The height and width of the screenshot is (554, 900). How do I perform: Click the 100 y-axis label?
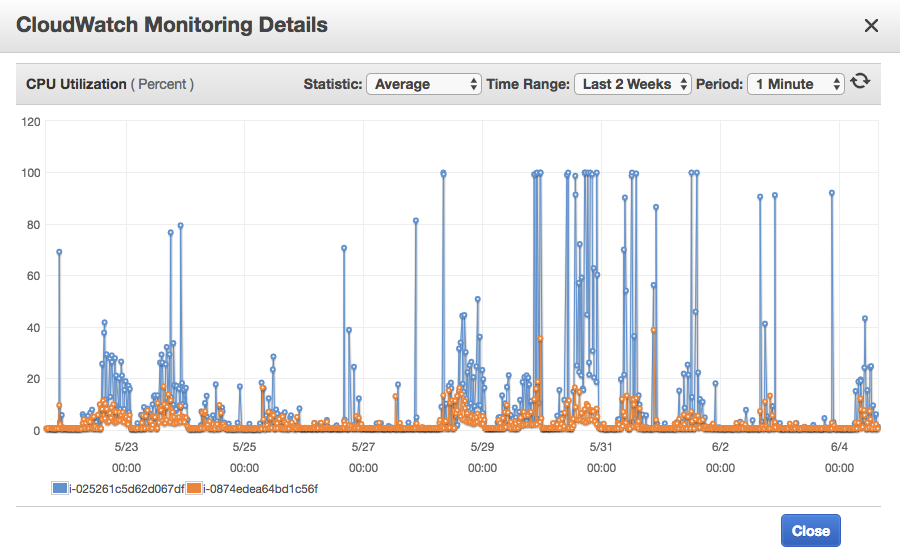30,173
